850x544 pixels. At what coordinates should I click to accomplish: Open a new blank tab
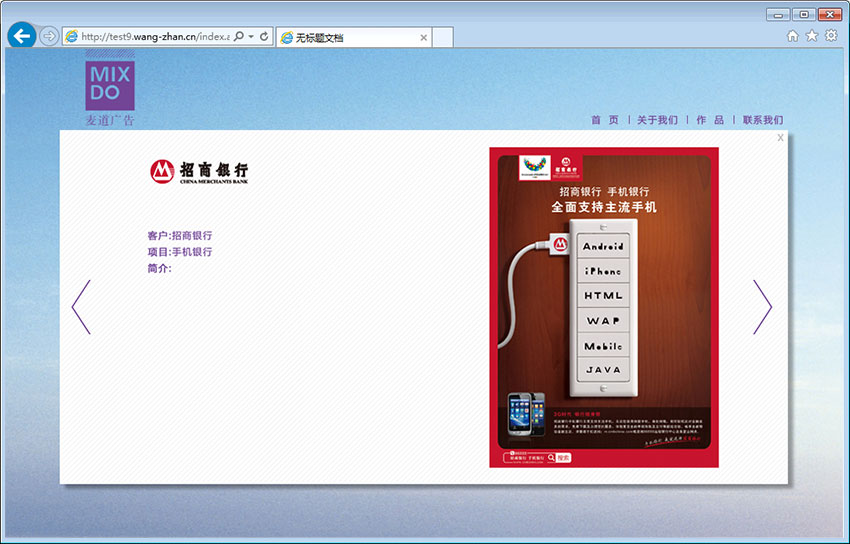[443, 37]
